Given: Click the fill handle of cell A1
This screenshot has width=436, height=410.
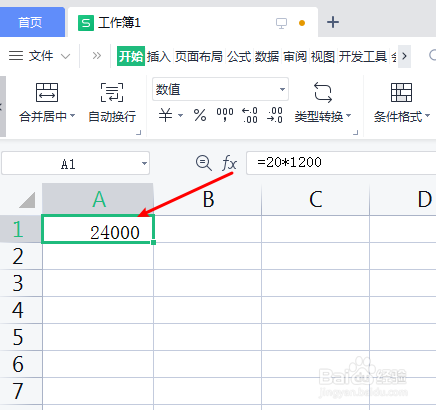Looking at the screenshot, I should [x=153, y=242].
